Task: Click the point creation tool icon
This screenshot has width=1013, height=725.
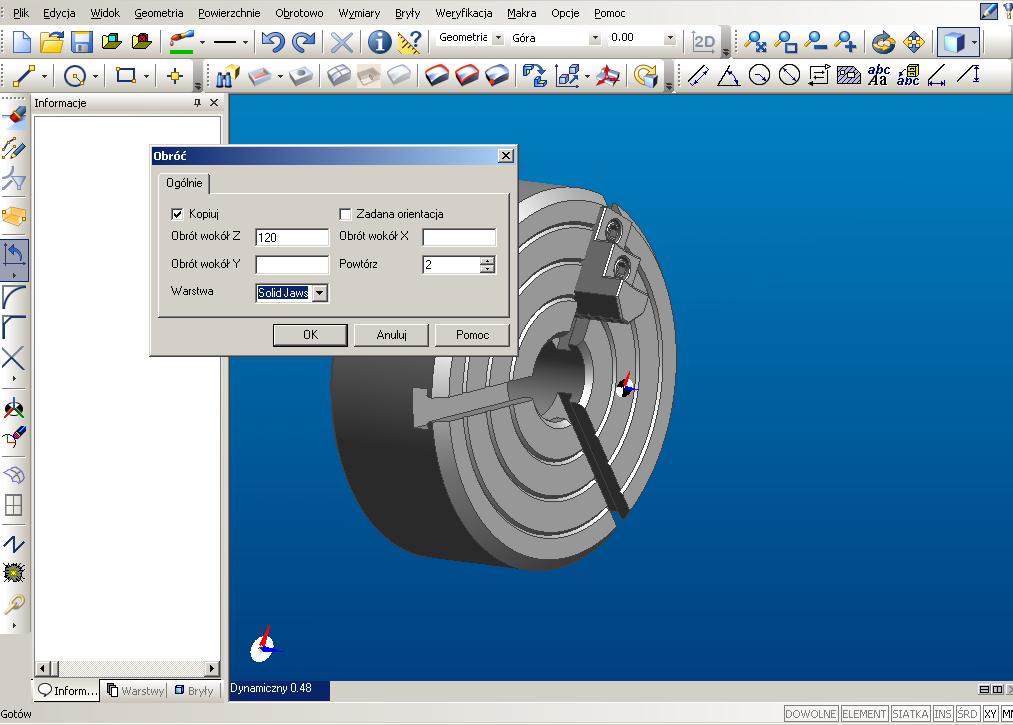Action: point(174,76)
